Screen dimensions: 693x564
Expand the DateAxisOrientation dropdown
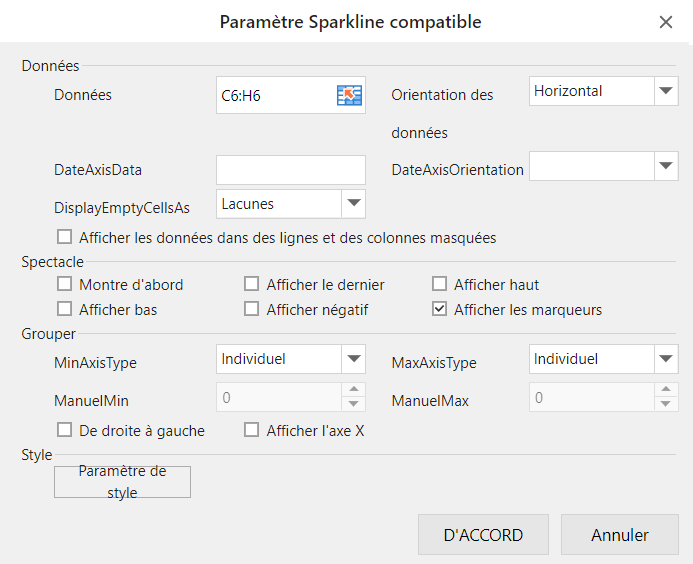pos(667,166)
